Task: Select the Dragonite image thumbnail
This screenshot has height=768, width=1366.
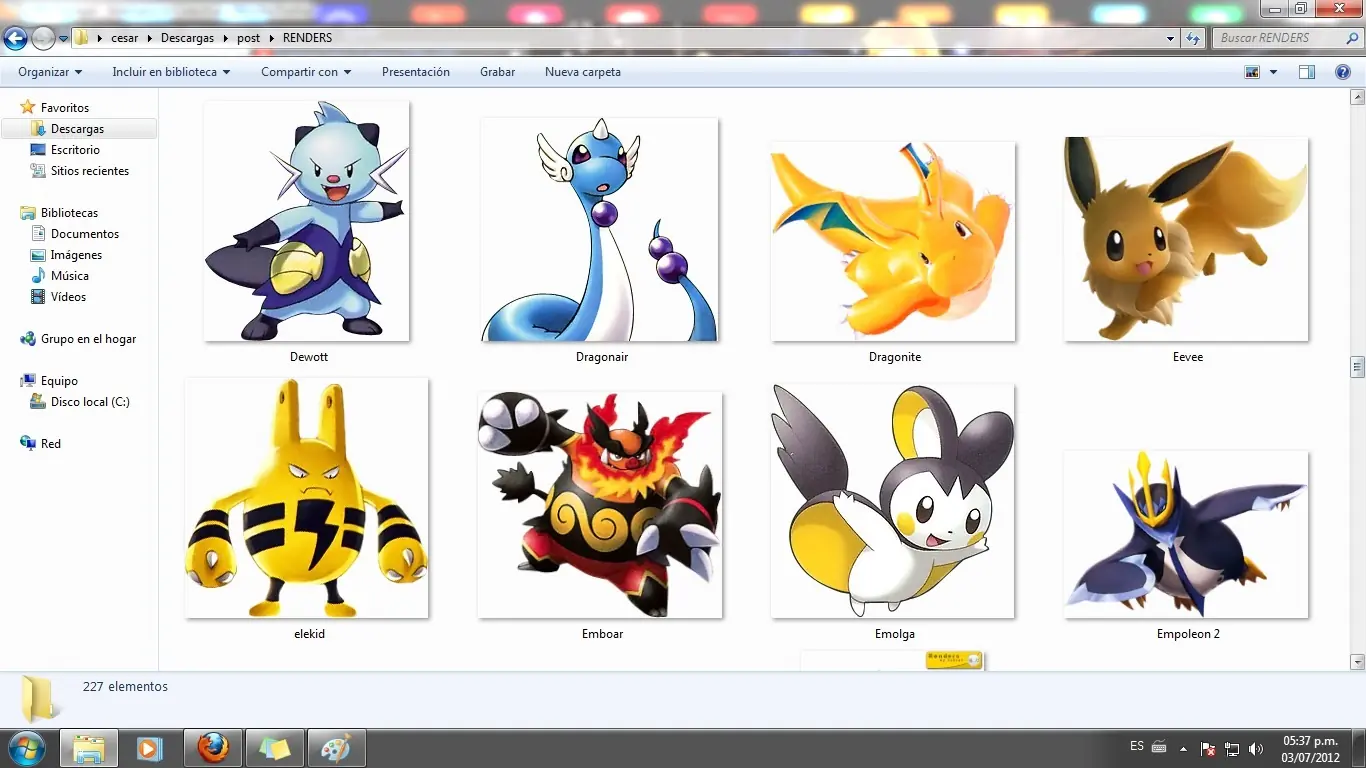Action: pos(893,242)
